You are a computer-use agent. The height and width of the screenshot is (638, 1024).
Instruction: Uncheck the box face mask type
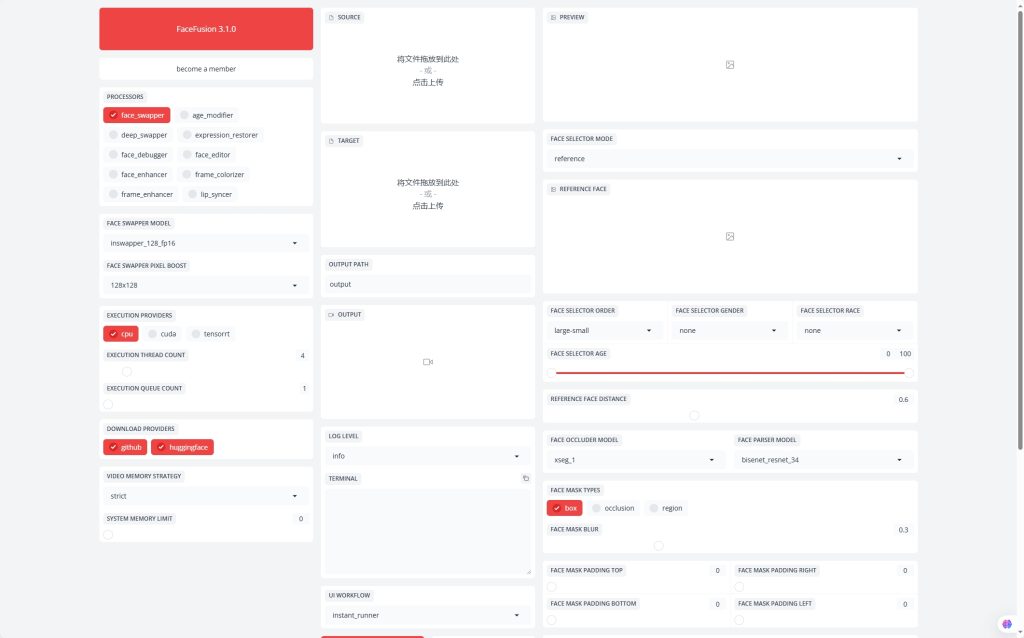click(564, 508)
